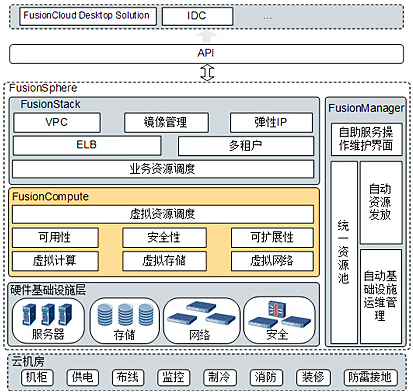
Task: Click the server icons labeled 服务器
Action: [47, 314]
